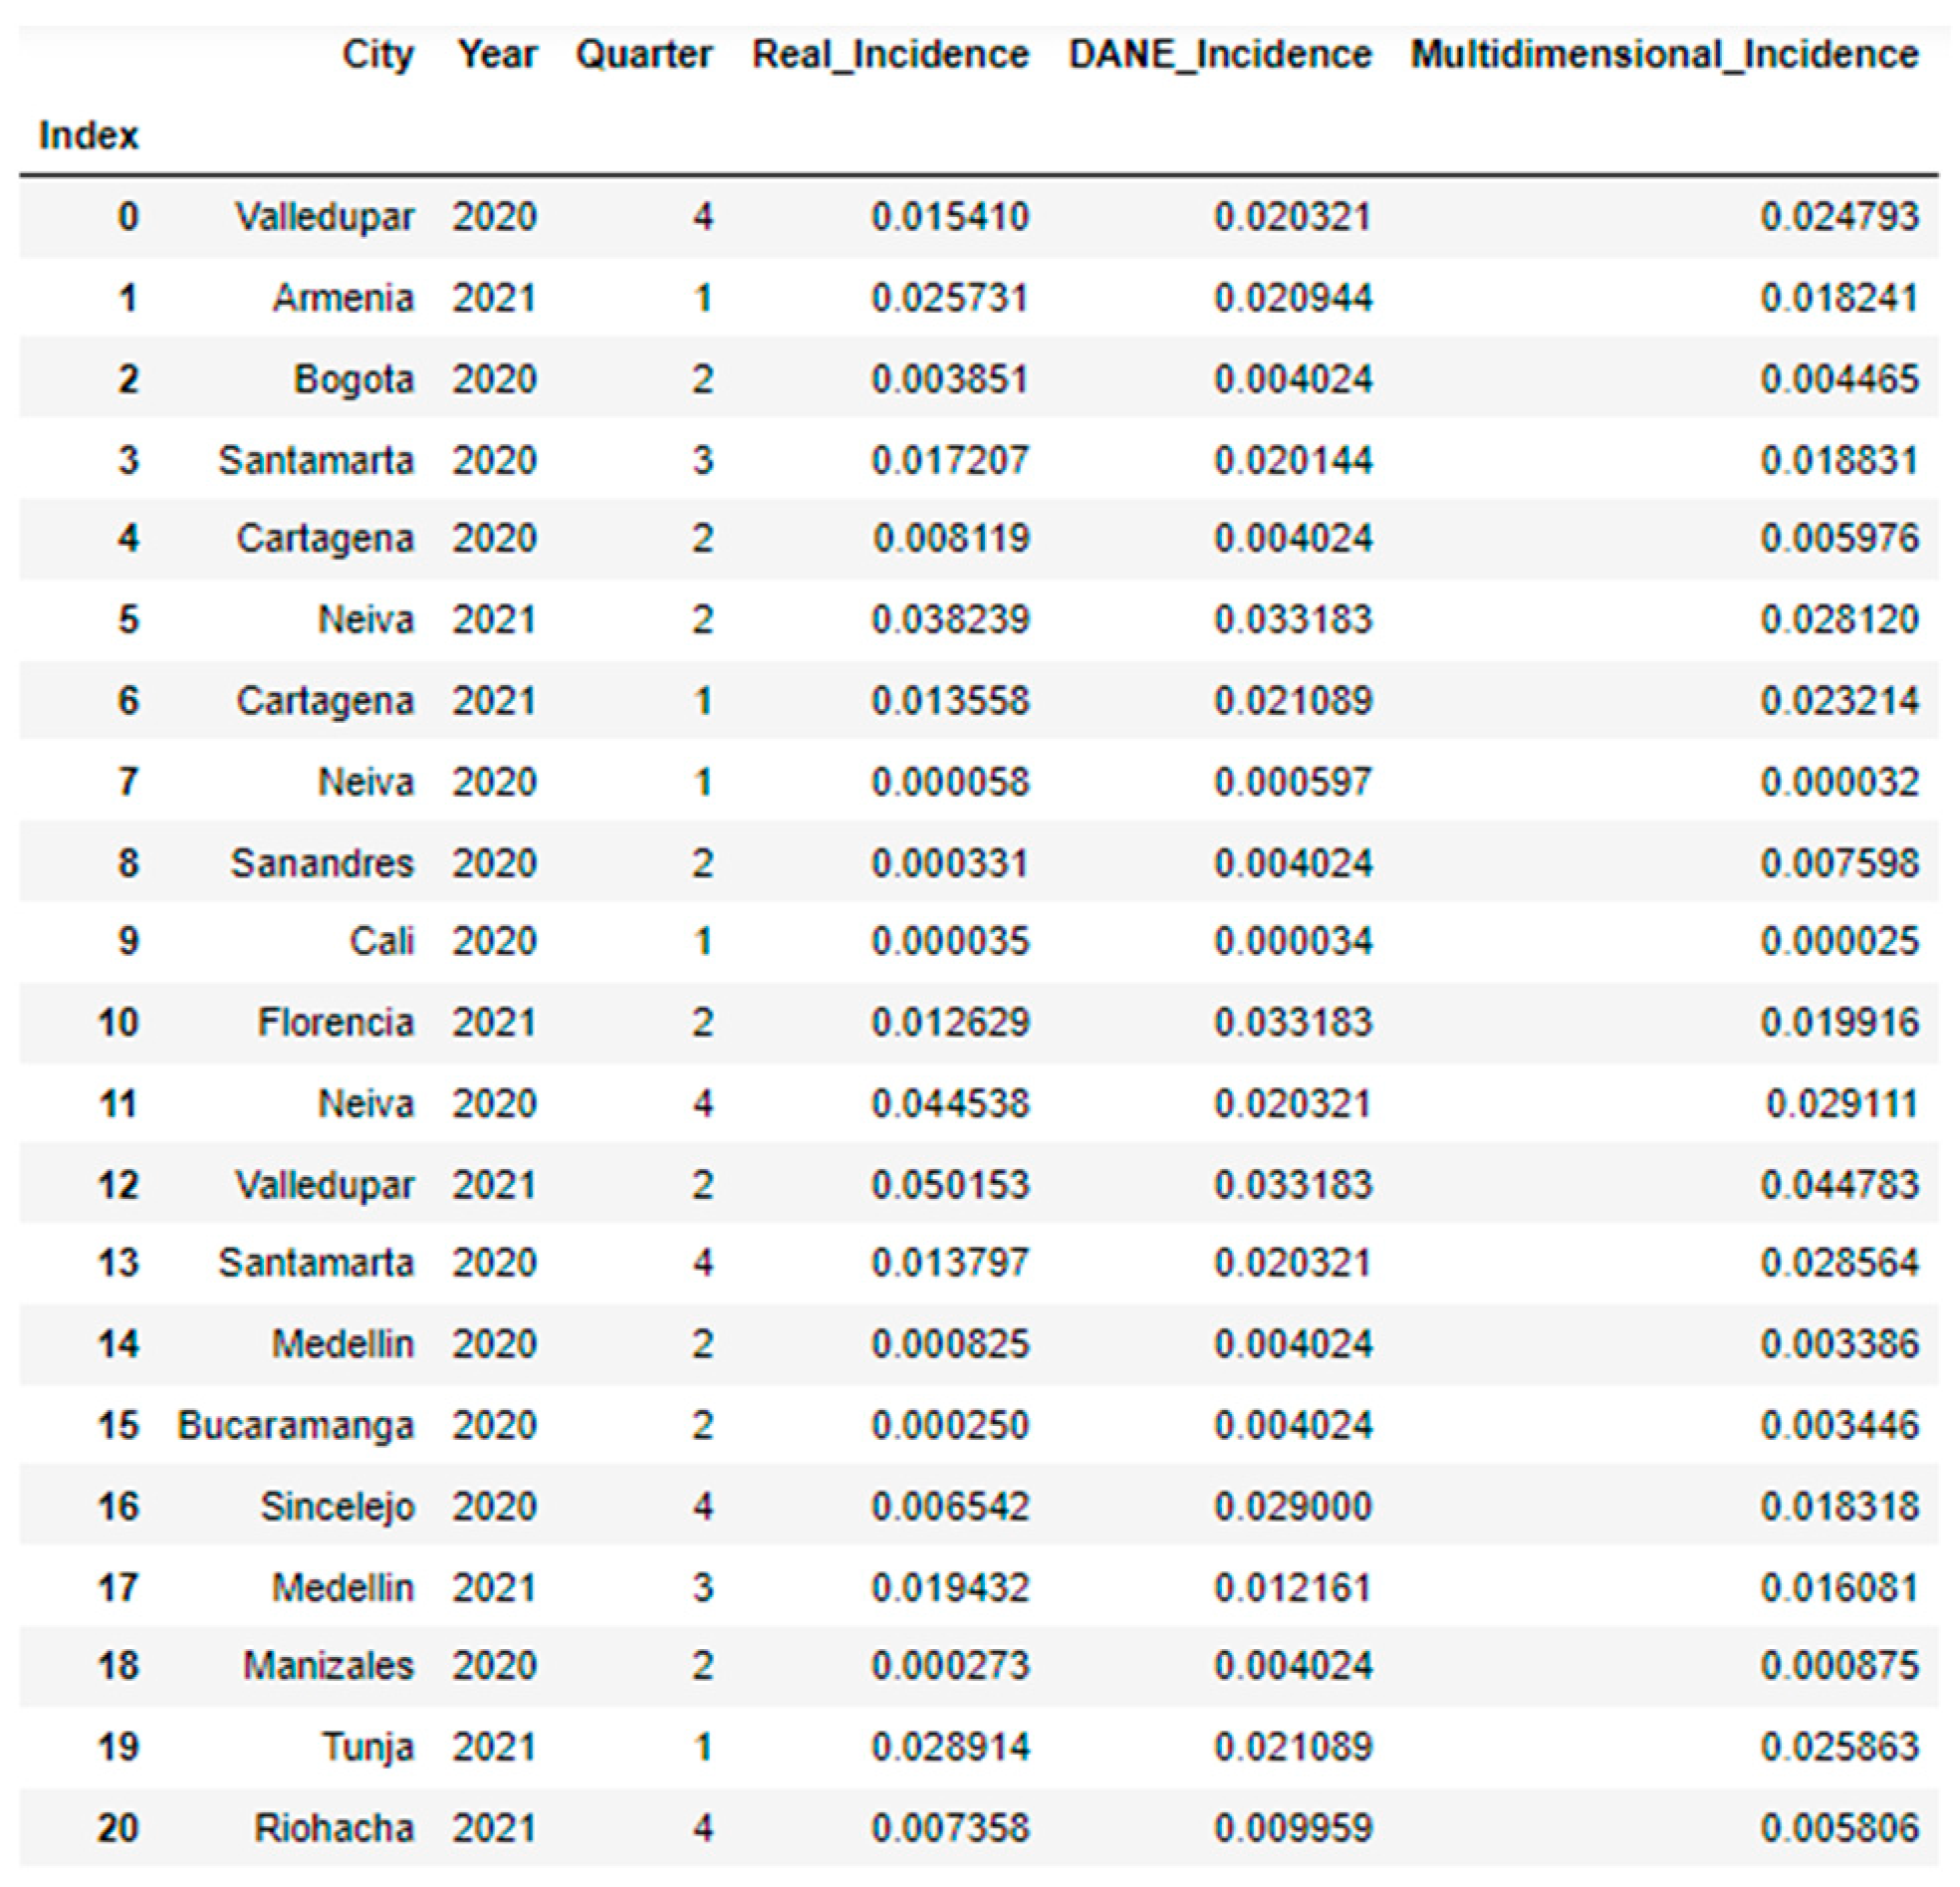
Task: Click Real_Incidence value 0.000035 for Cali
Action: pos(950,941)
